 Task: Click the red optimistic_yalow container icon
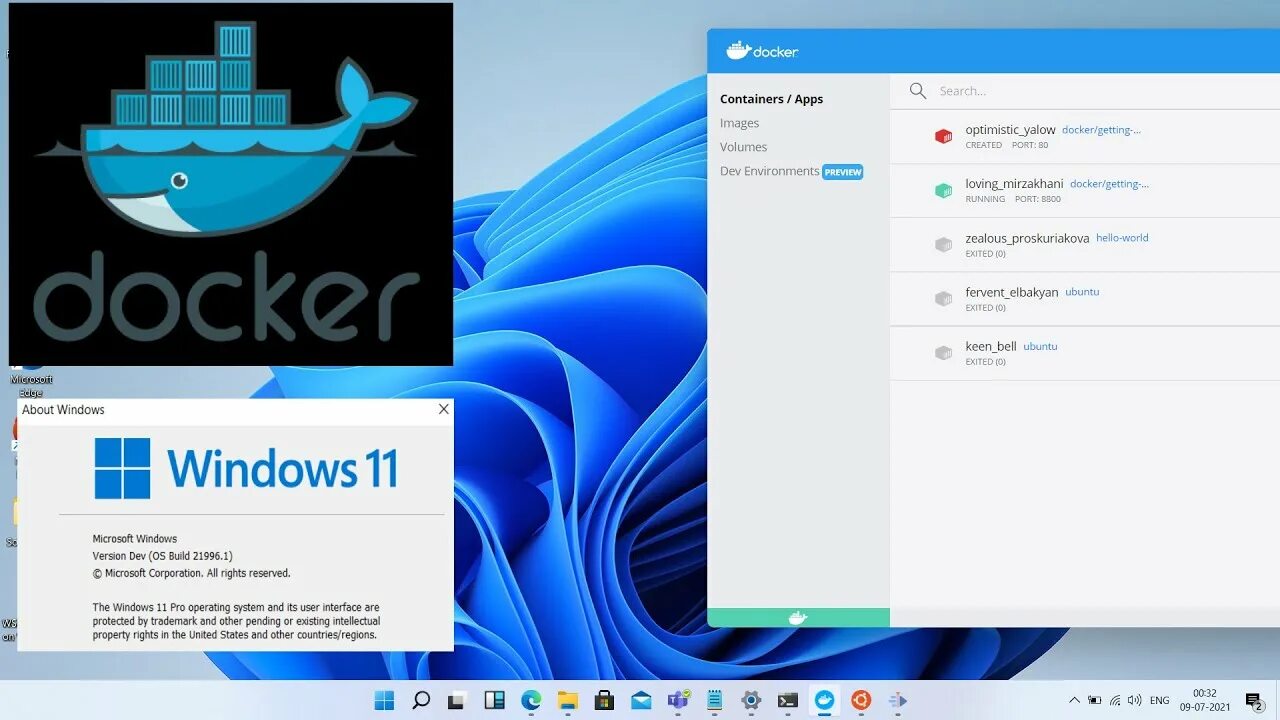943,136
